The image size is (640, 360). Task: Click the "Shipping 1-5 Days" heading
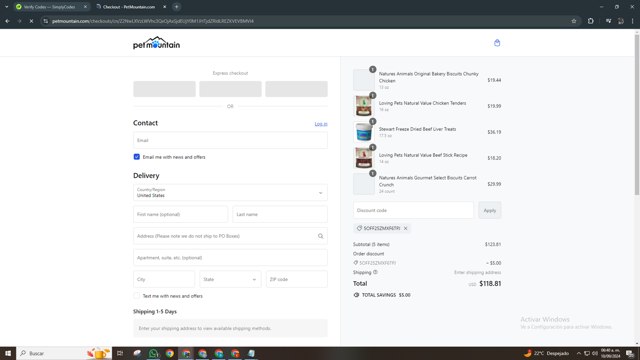pos(155,311)
